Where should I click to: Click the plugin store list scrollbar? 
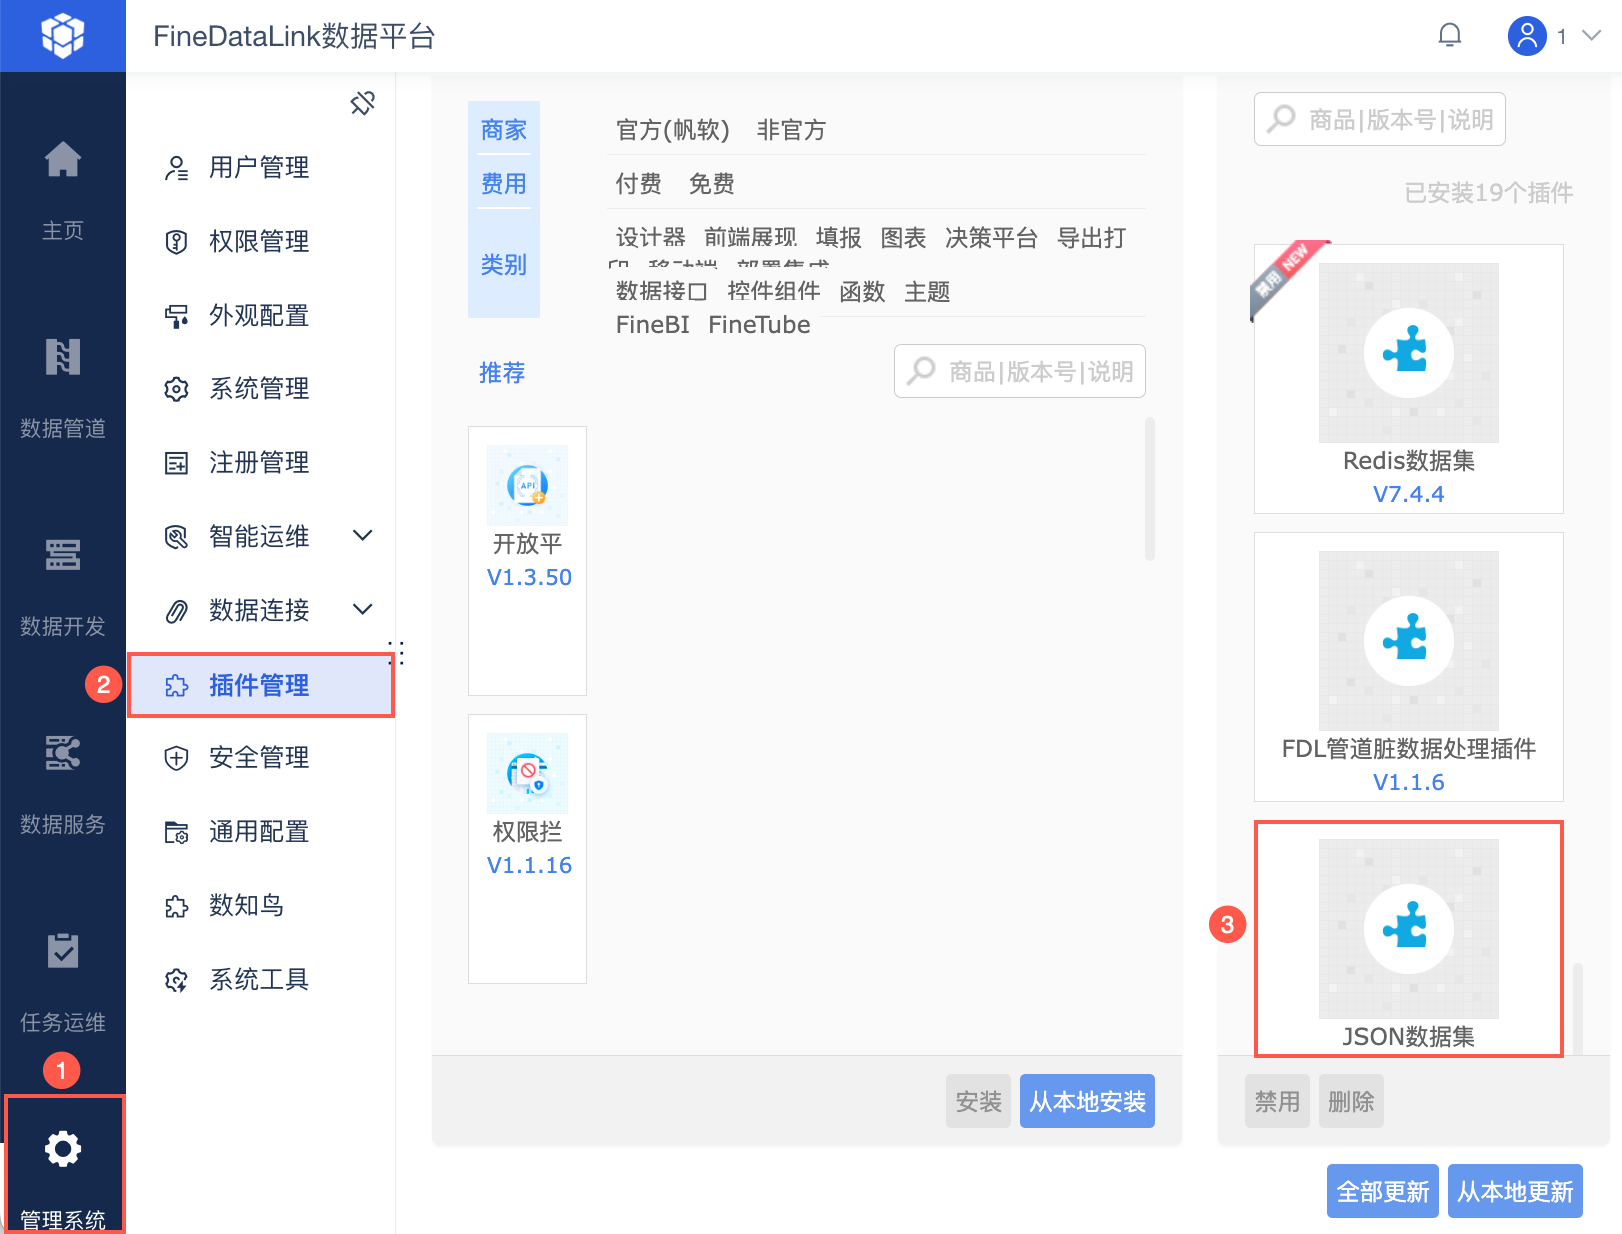[x=1150, y=489]
